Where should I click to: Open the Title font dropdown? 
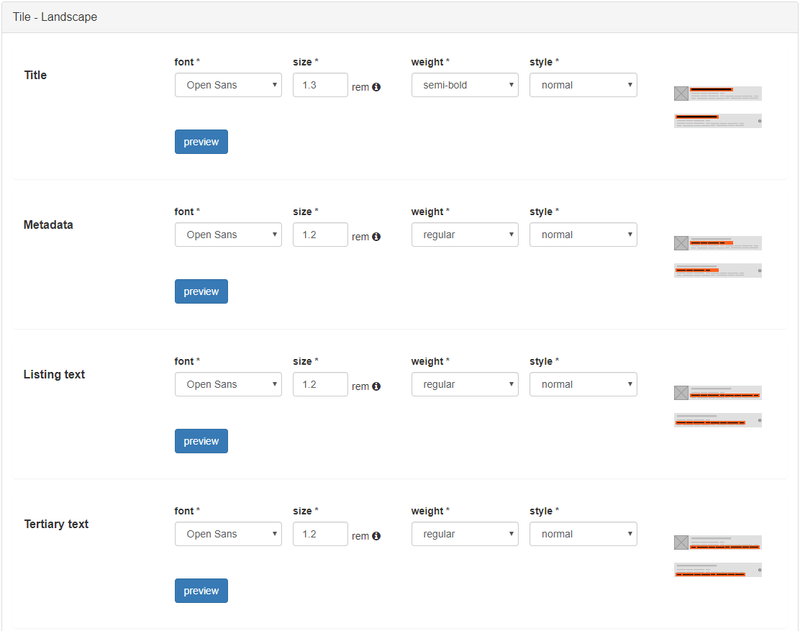pyautogui.click(x=228, y=85)
